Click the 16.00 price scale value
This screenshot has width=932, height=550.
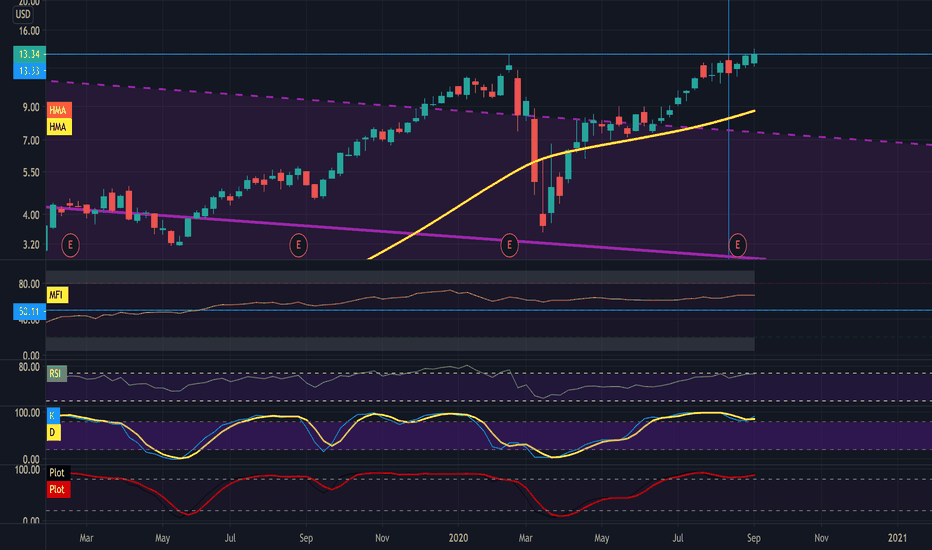click(30, 31)
